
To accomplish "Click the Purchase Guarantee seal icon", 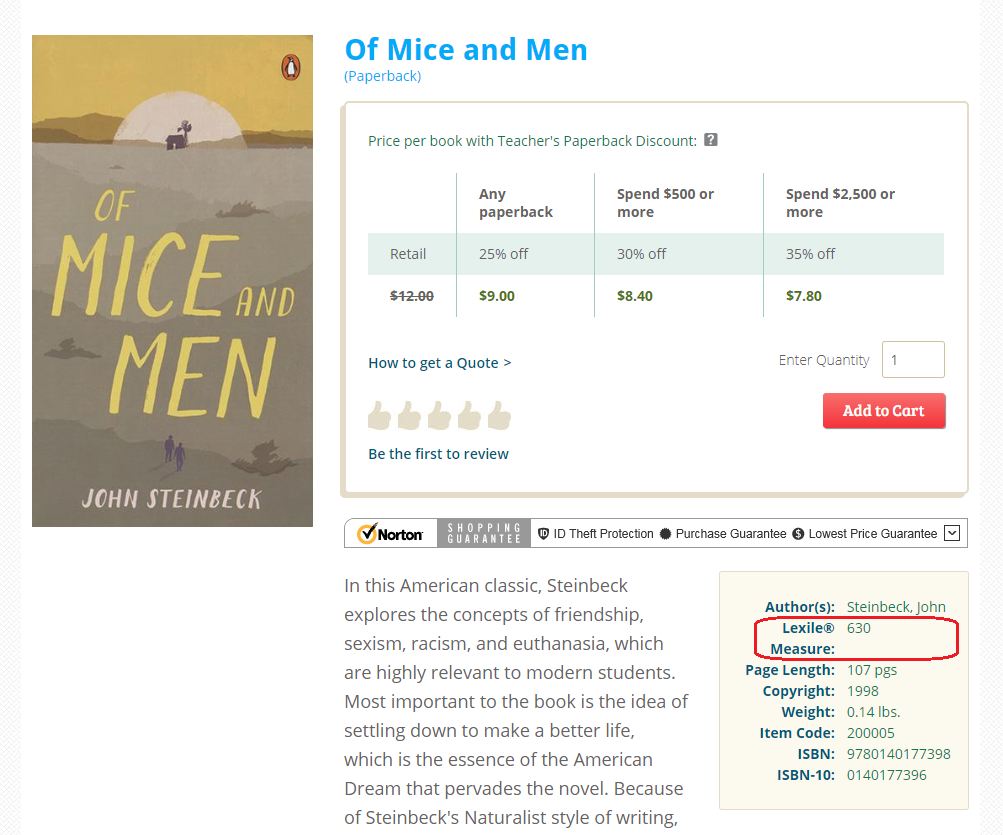I will pyautogui.click(x=665, y=534).
